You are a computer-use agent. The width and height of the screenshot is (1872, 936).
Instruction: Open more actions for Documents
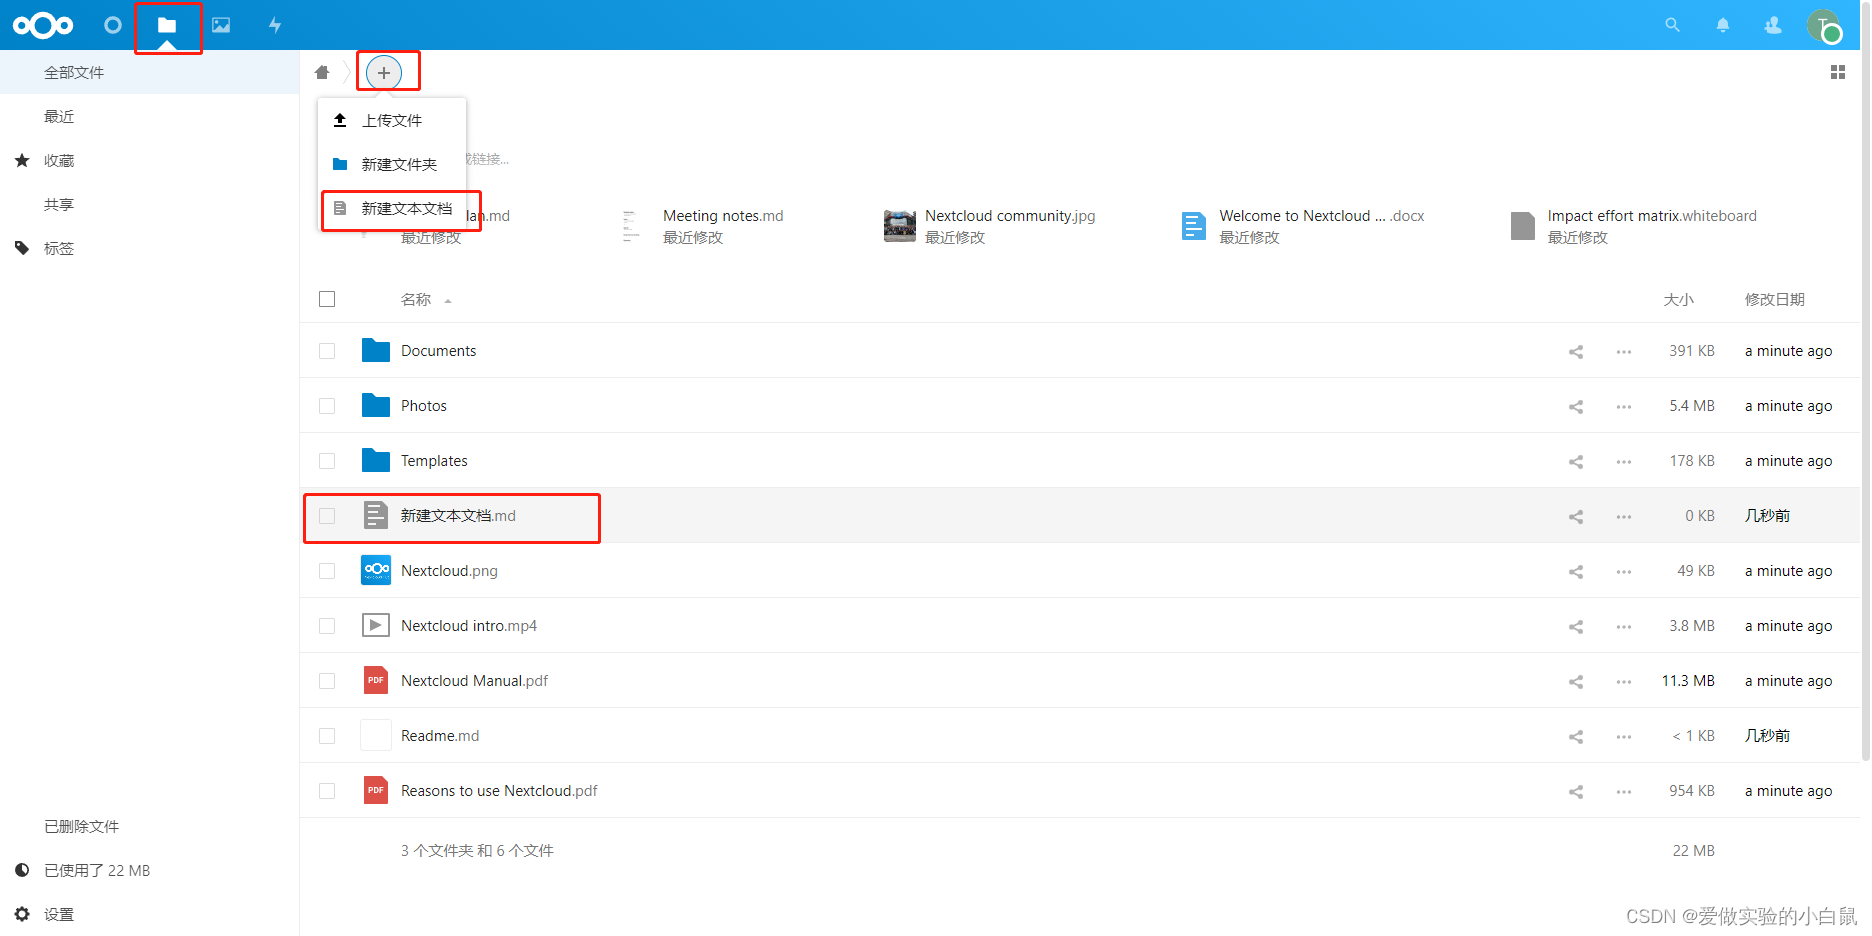pos(1624,351)
